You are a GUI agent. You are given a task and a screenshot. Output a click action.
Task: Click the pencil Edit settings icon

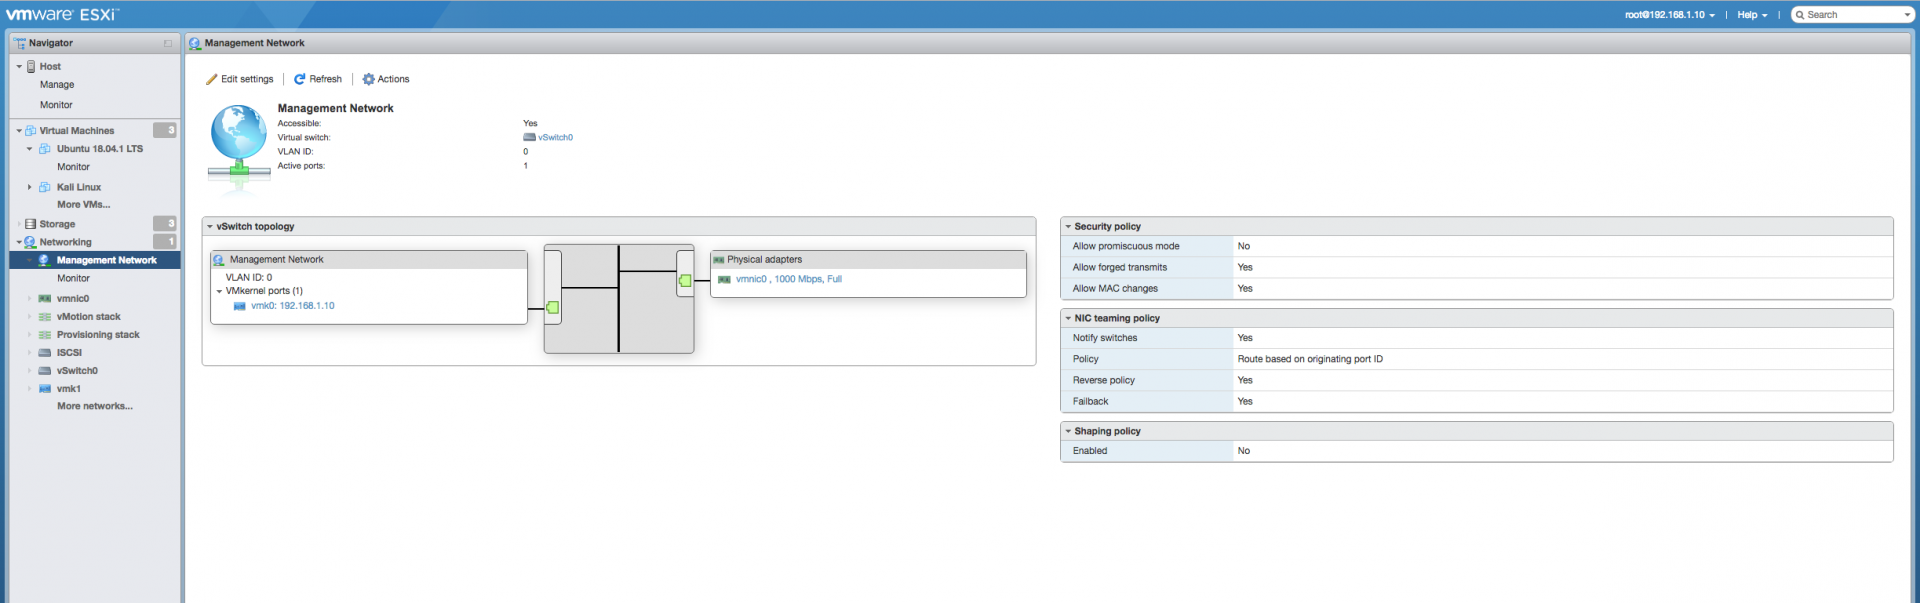tap(212, 79)
